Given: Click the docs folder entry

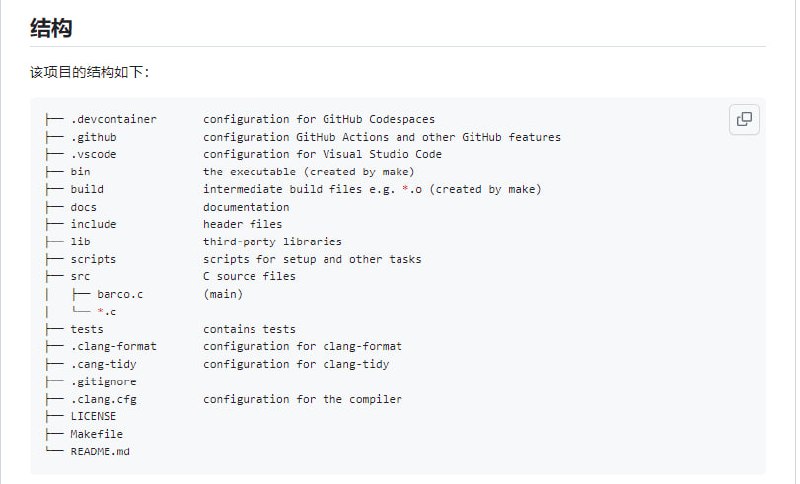Looking at the screenshot, I should tap(83, 207).
